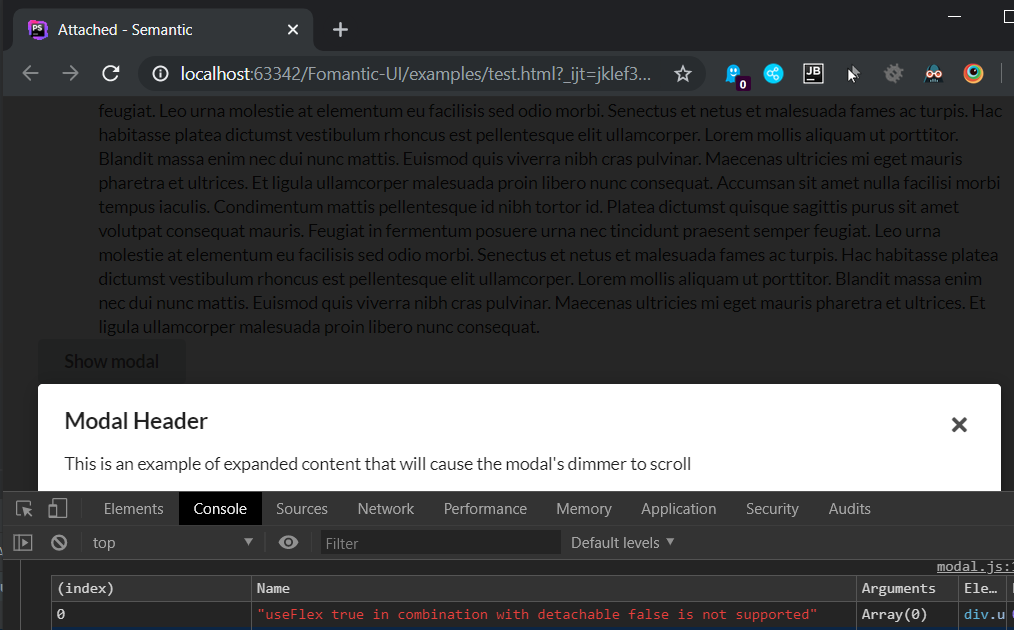Screen dimensions: 1014x630
Task: Open the grey gear extension icon
Action: click(894, 74)
